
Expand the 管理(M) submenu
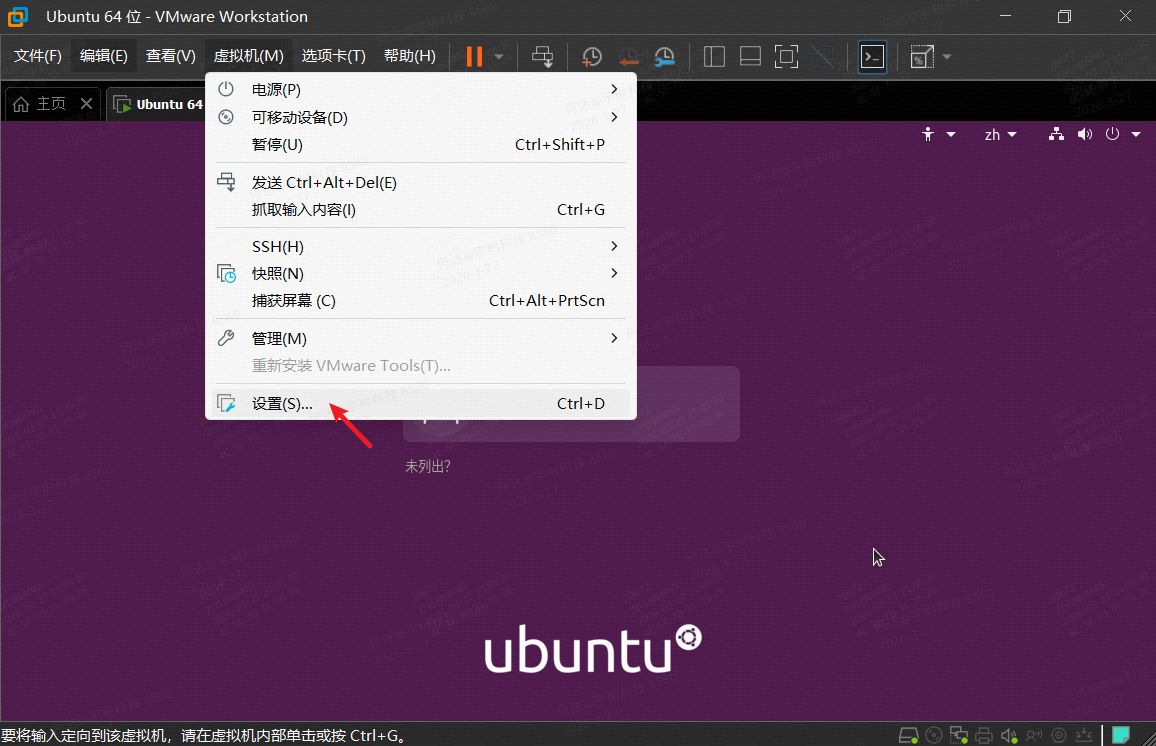tap(421, 338)
